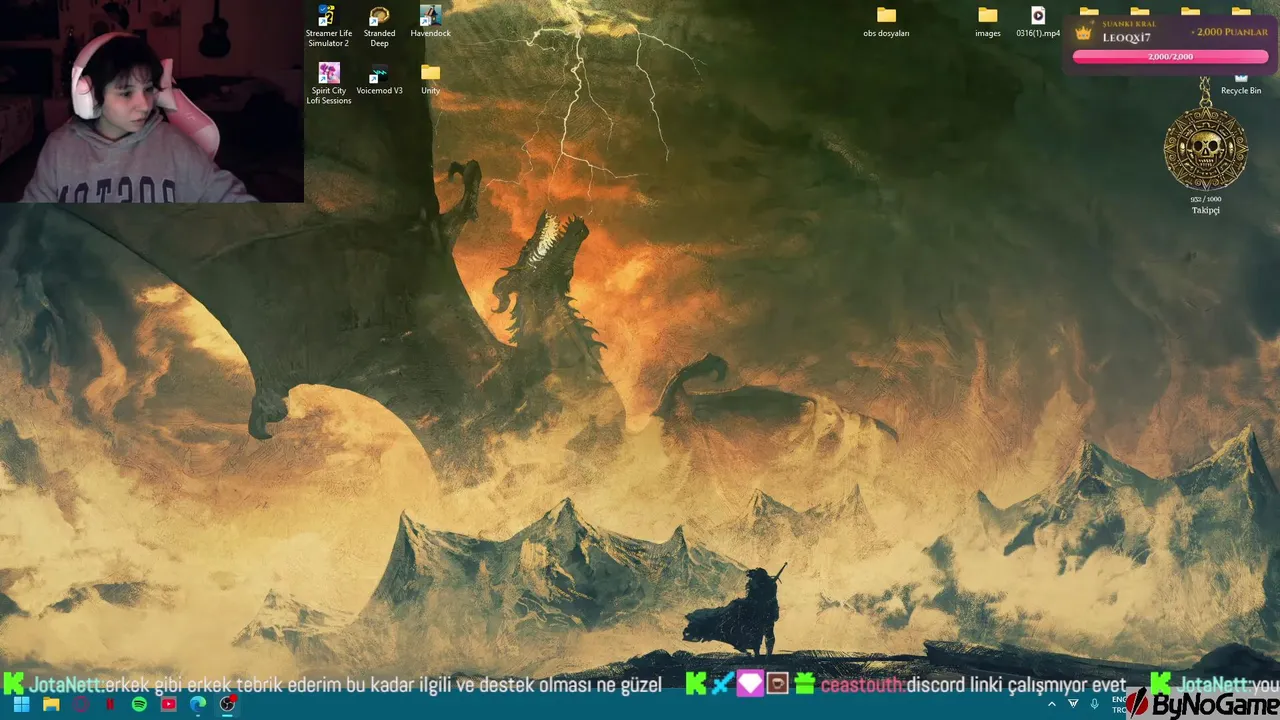Click the microphone icon in the system tray
Viewport: 1280px width, 720px height.
[1095, 704]
